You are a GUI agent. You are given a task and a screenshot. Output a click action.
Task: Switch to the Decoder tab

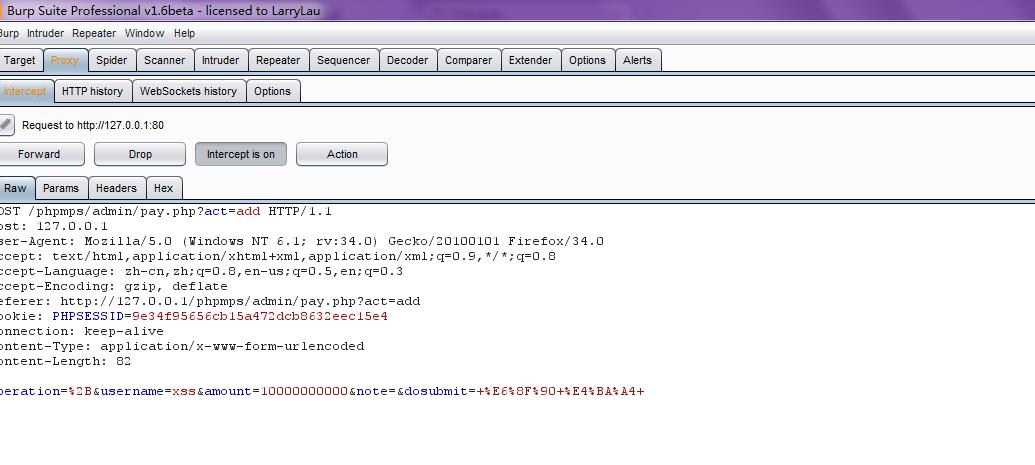(x=407, y=60)
